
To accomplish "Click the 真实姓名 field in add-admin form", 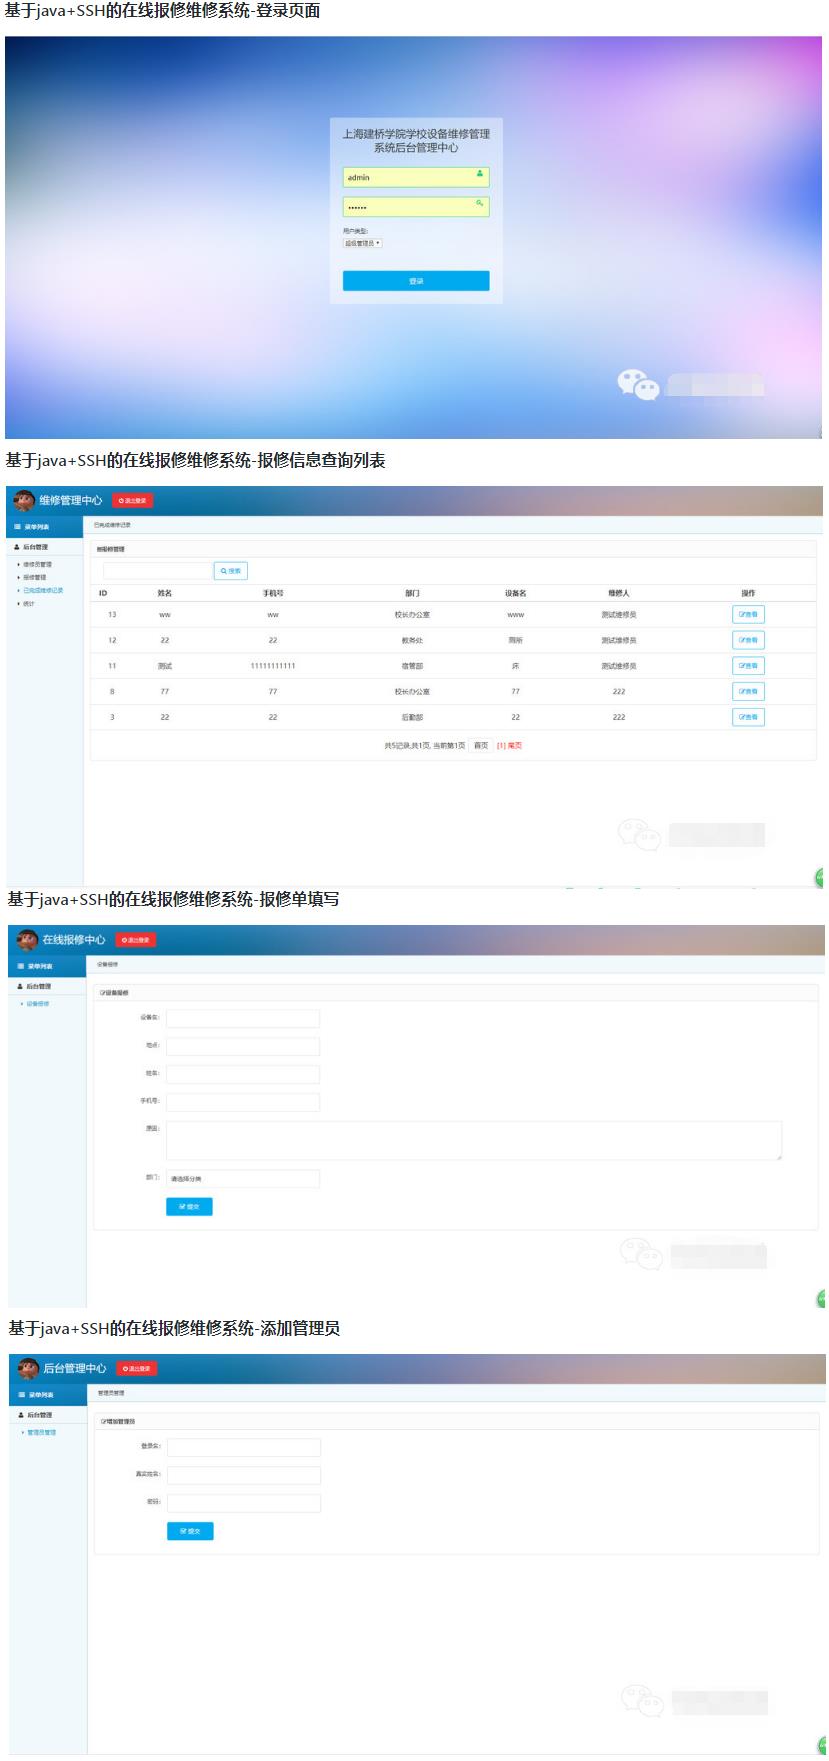I will (244, 1475).
